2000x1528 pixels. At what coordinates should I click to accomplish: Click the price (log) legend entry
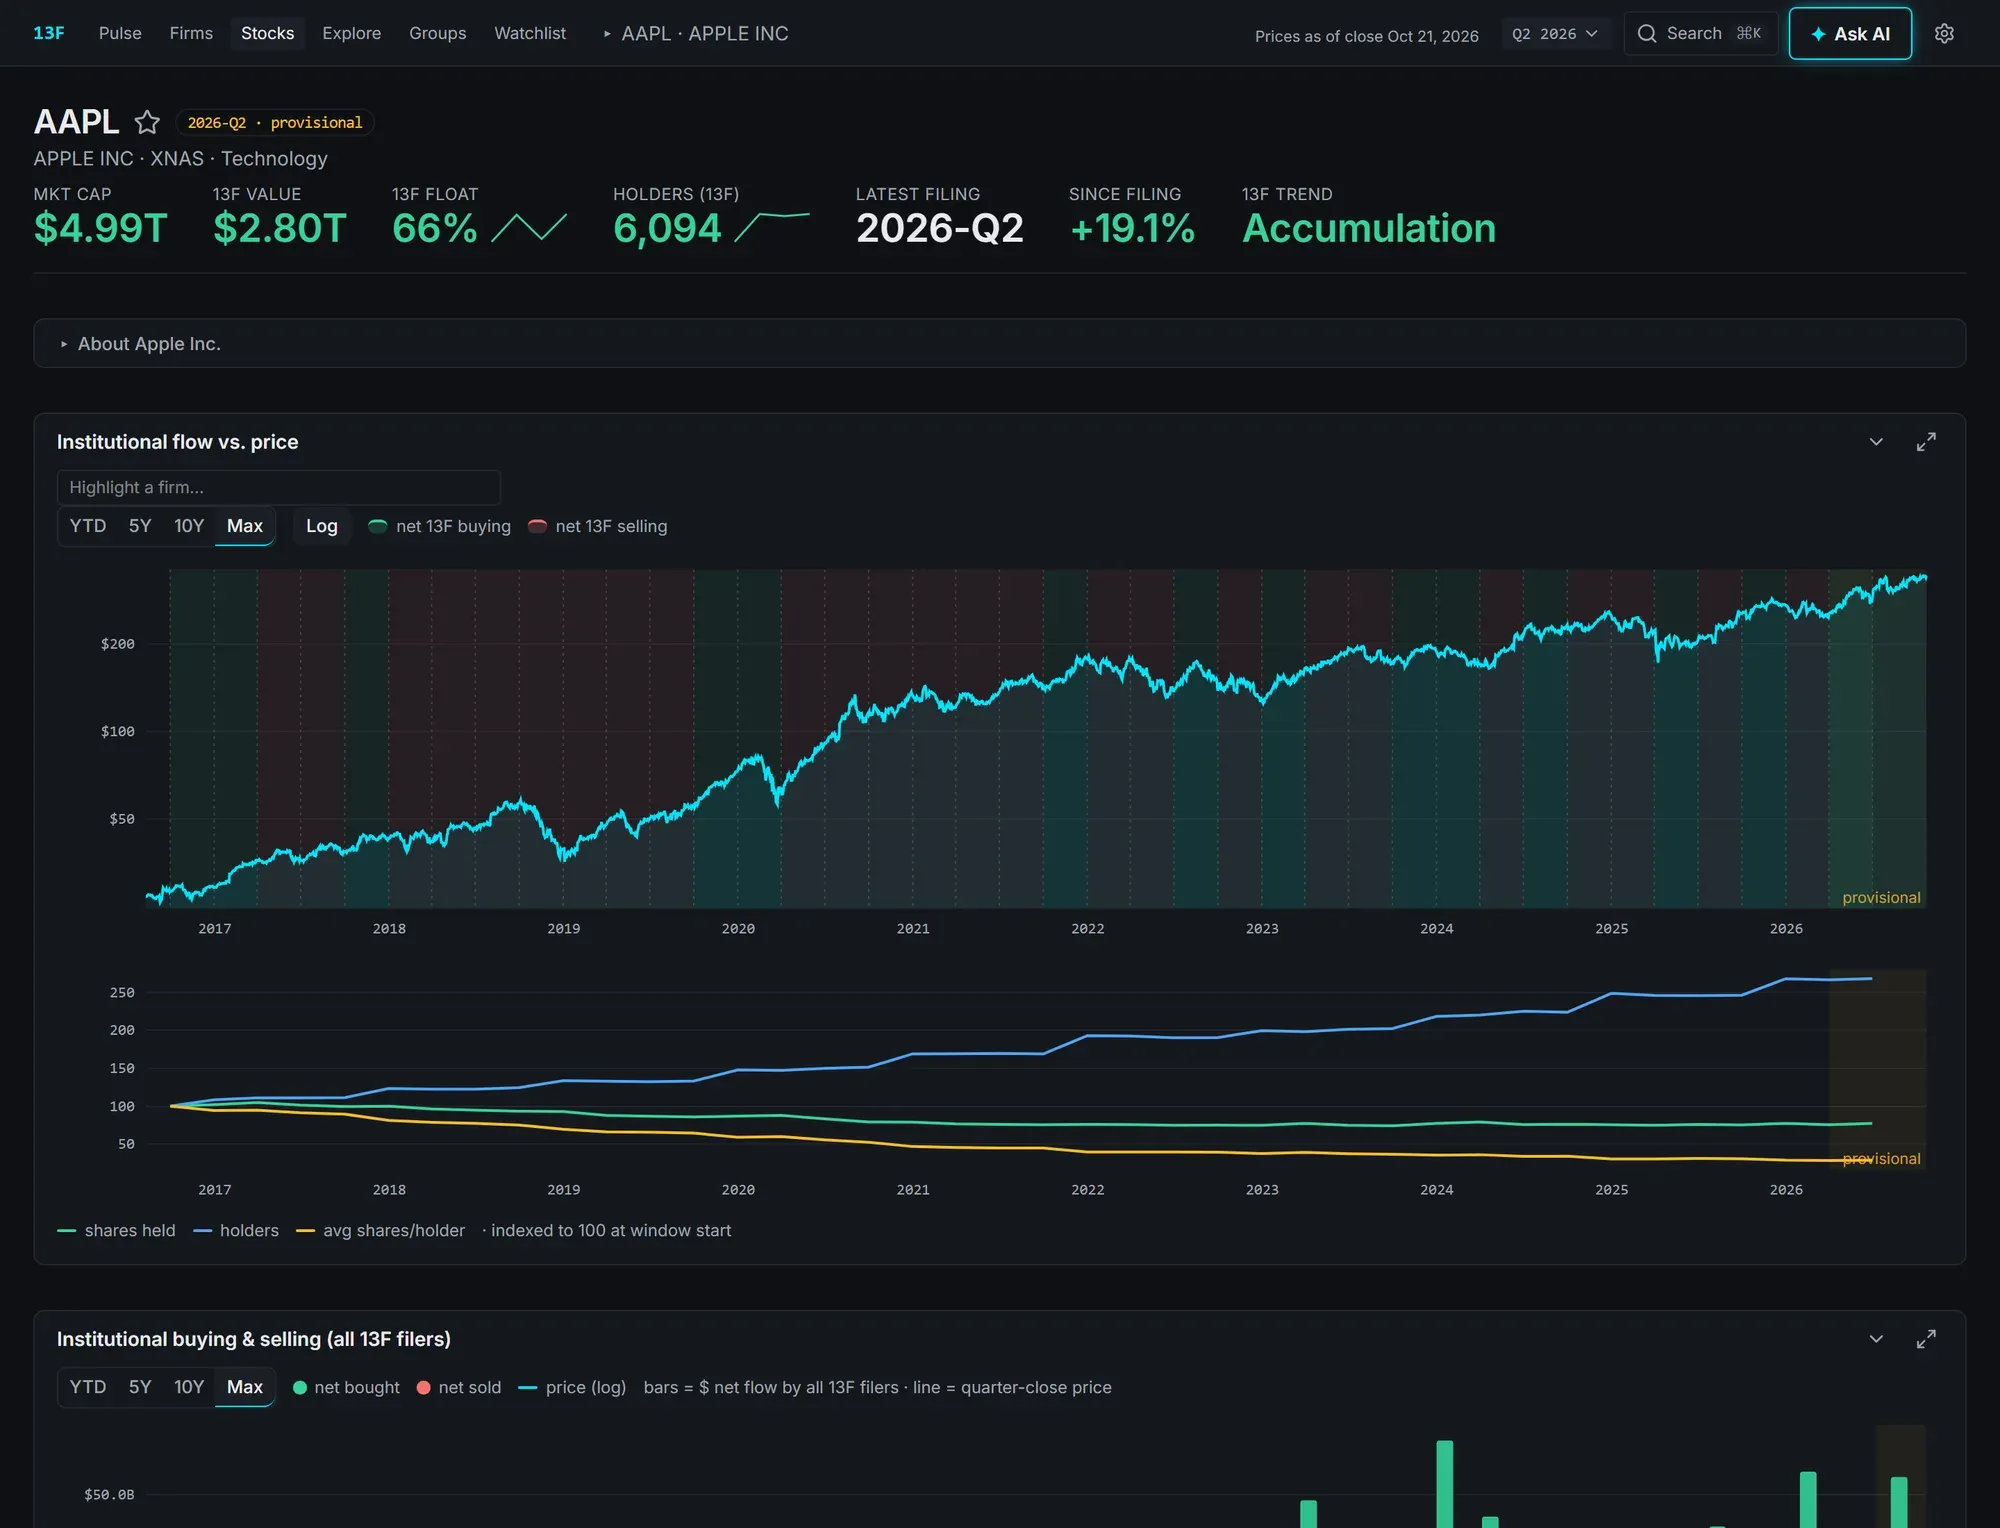click(572, 1387)
